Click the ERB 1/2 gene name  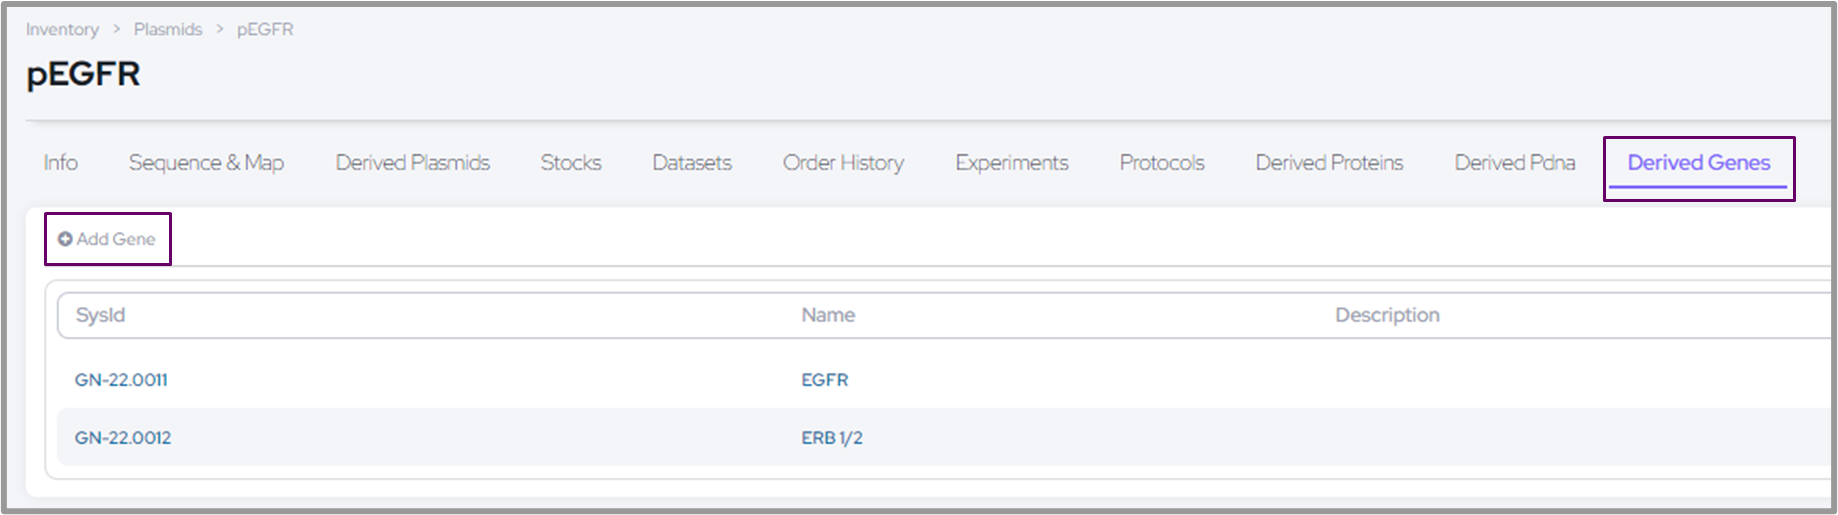coord(831,438)
